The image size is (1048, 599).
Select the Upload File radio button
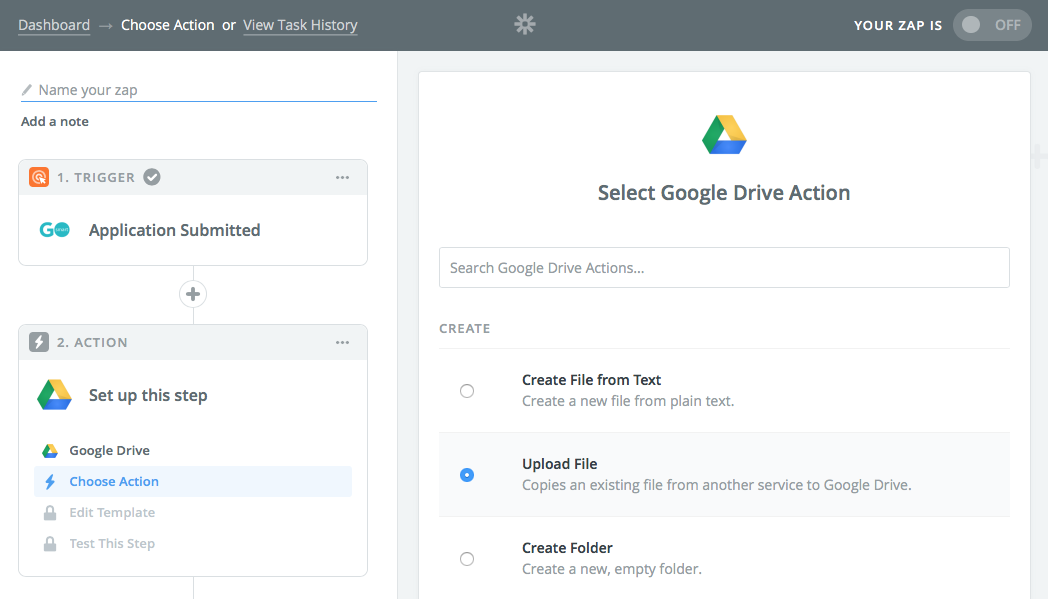[467, 475]
